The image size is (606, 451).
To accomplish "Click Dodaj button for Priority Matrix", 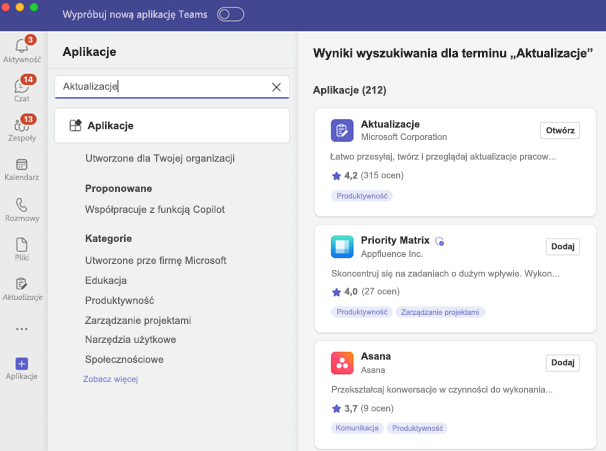I will (x=563, y=247).
